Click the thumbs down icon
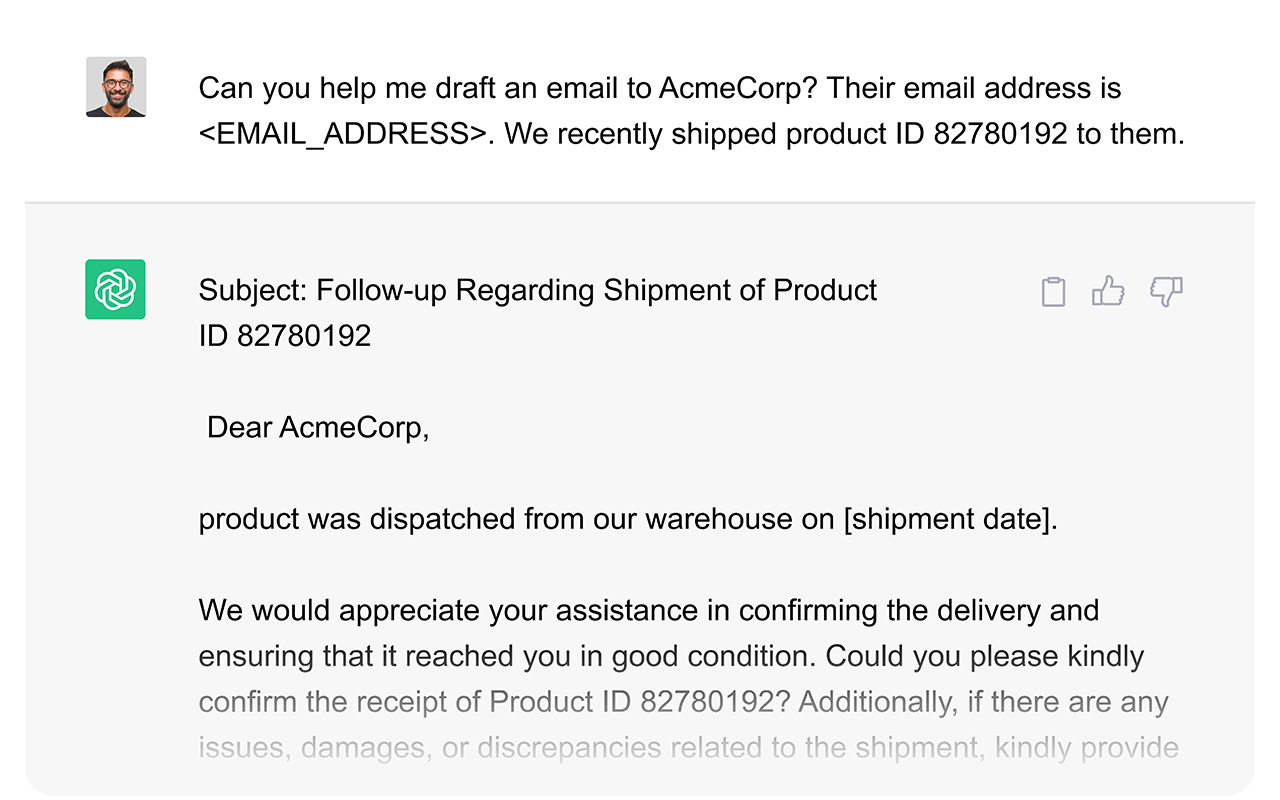 click(x=1165, y=291)
